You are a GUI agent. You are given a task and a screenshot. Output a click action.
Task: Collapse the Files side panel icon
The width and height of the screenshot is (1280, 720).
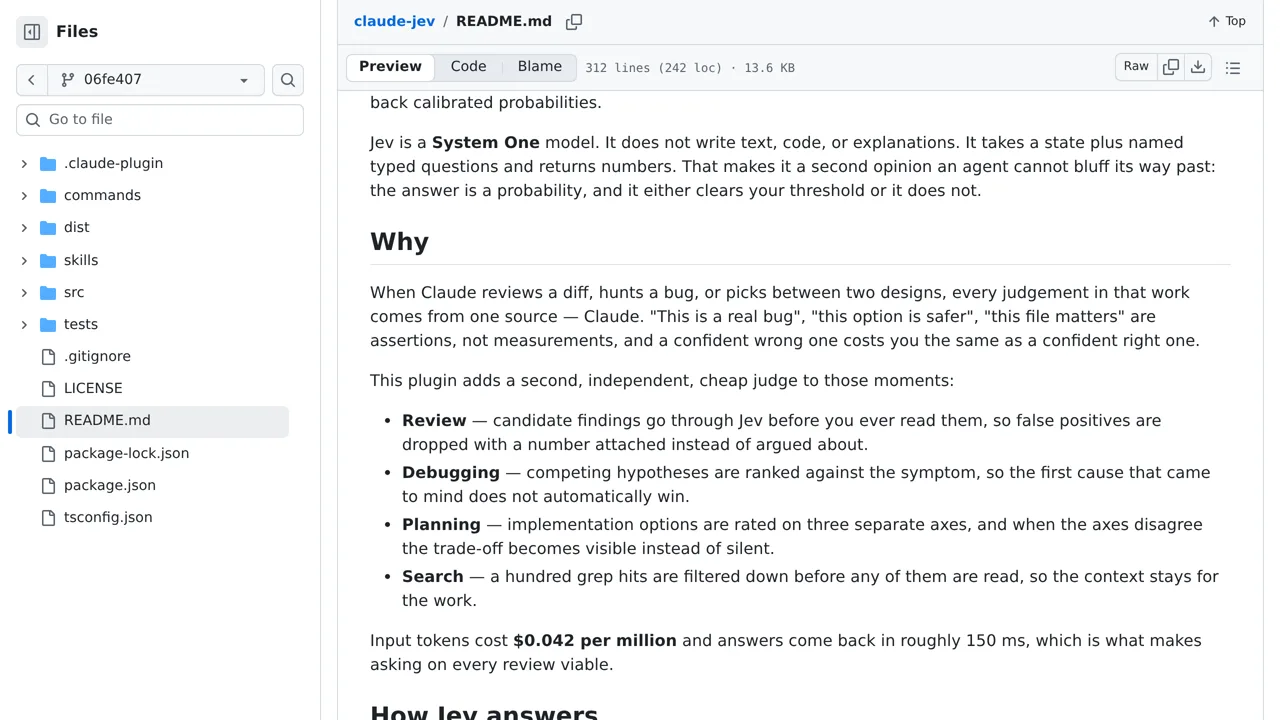click(32, 32)
